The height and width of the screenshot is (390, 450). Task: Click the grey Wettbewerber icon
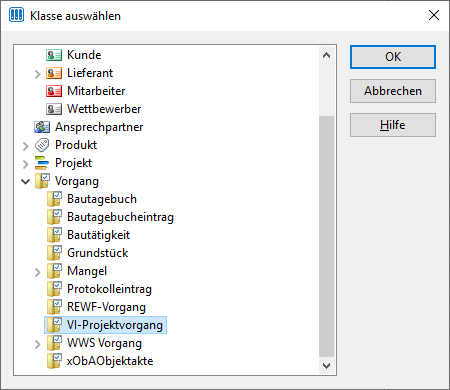54,109
